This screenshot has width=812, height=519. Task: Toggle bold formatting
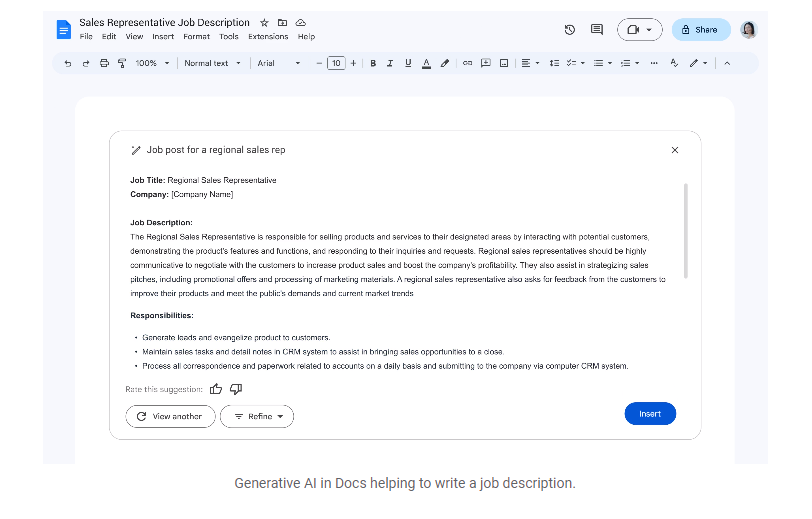[x=373, y=63]
